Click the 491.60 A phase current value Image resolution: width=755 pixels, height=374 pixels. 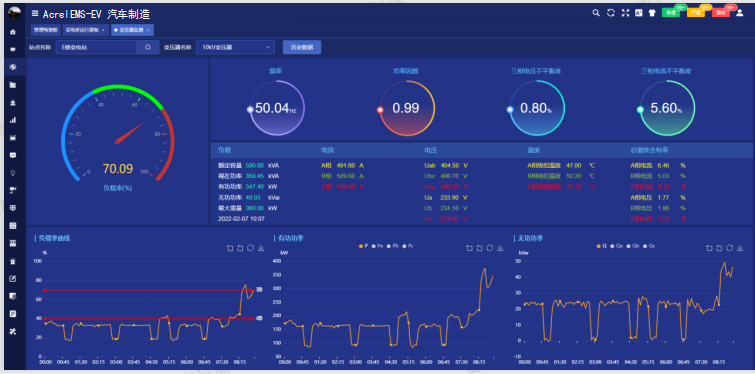(346, 165)
